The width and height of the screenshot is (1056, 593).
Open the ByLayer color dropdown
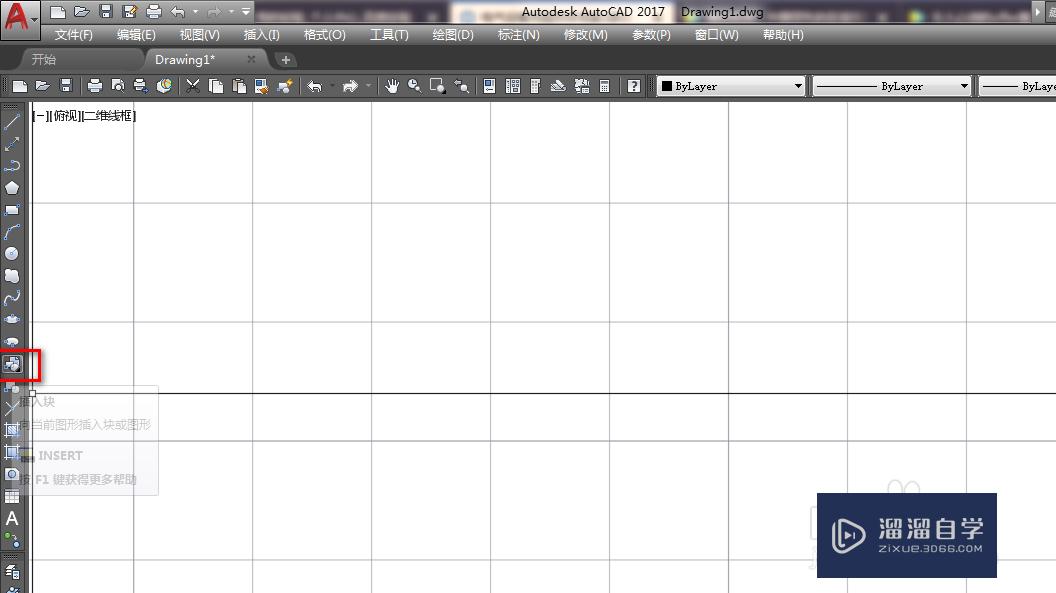(x=800, y=85)
